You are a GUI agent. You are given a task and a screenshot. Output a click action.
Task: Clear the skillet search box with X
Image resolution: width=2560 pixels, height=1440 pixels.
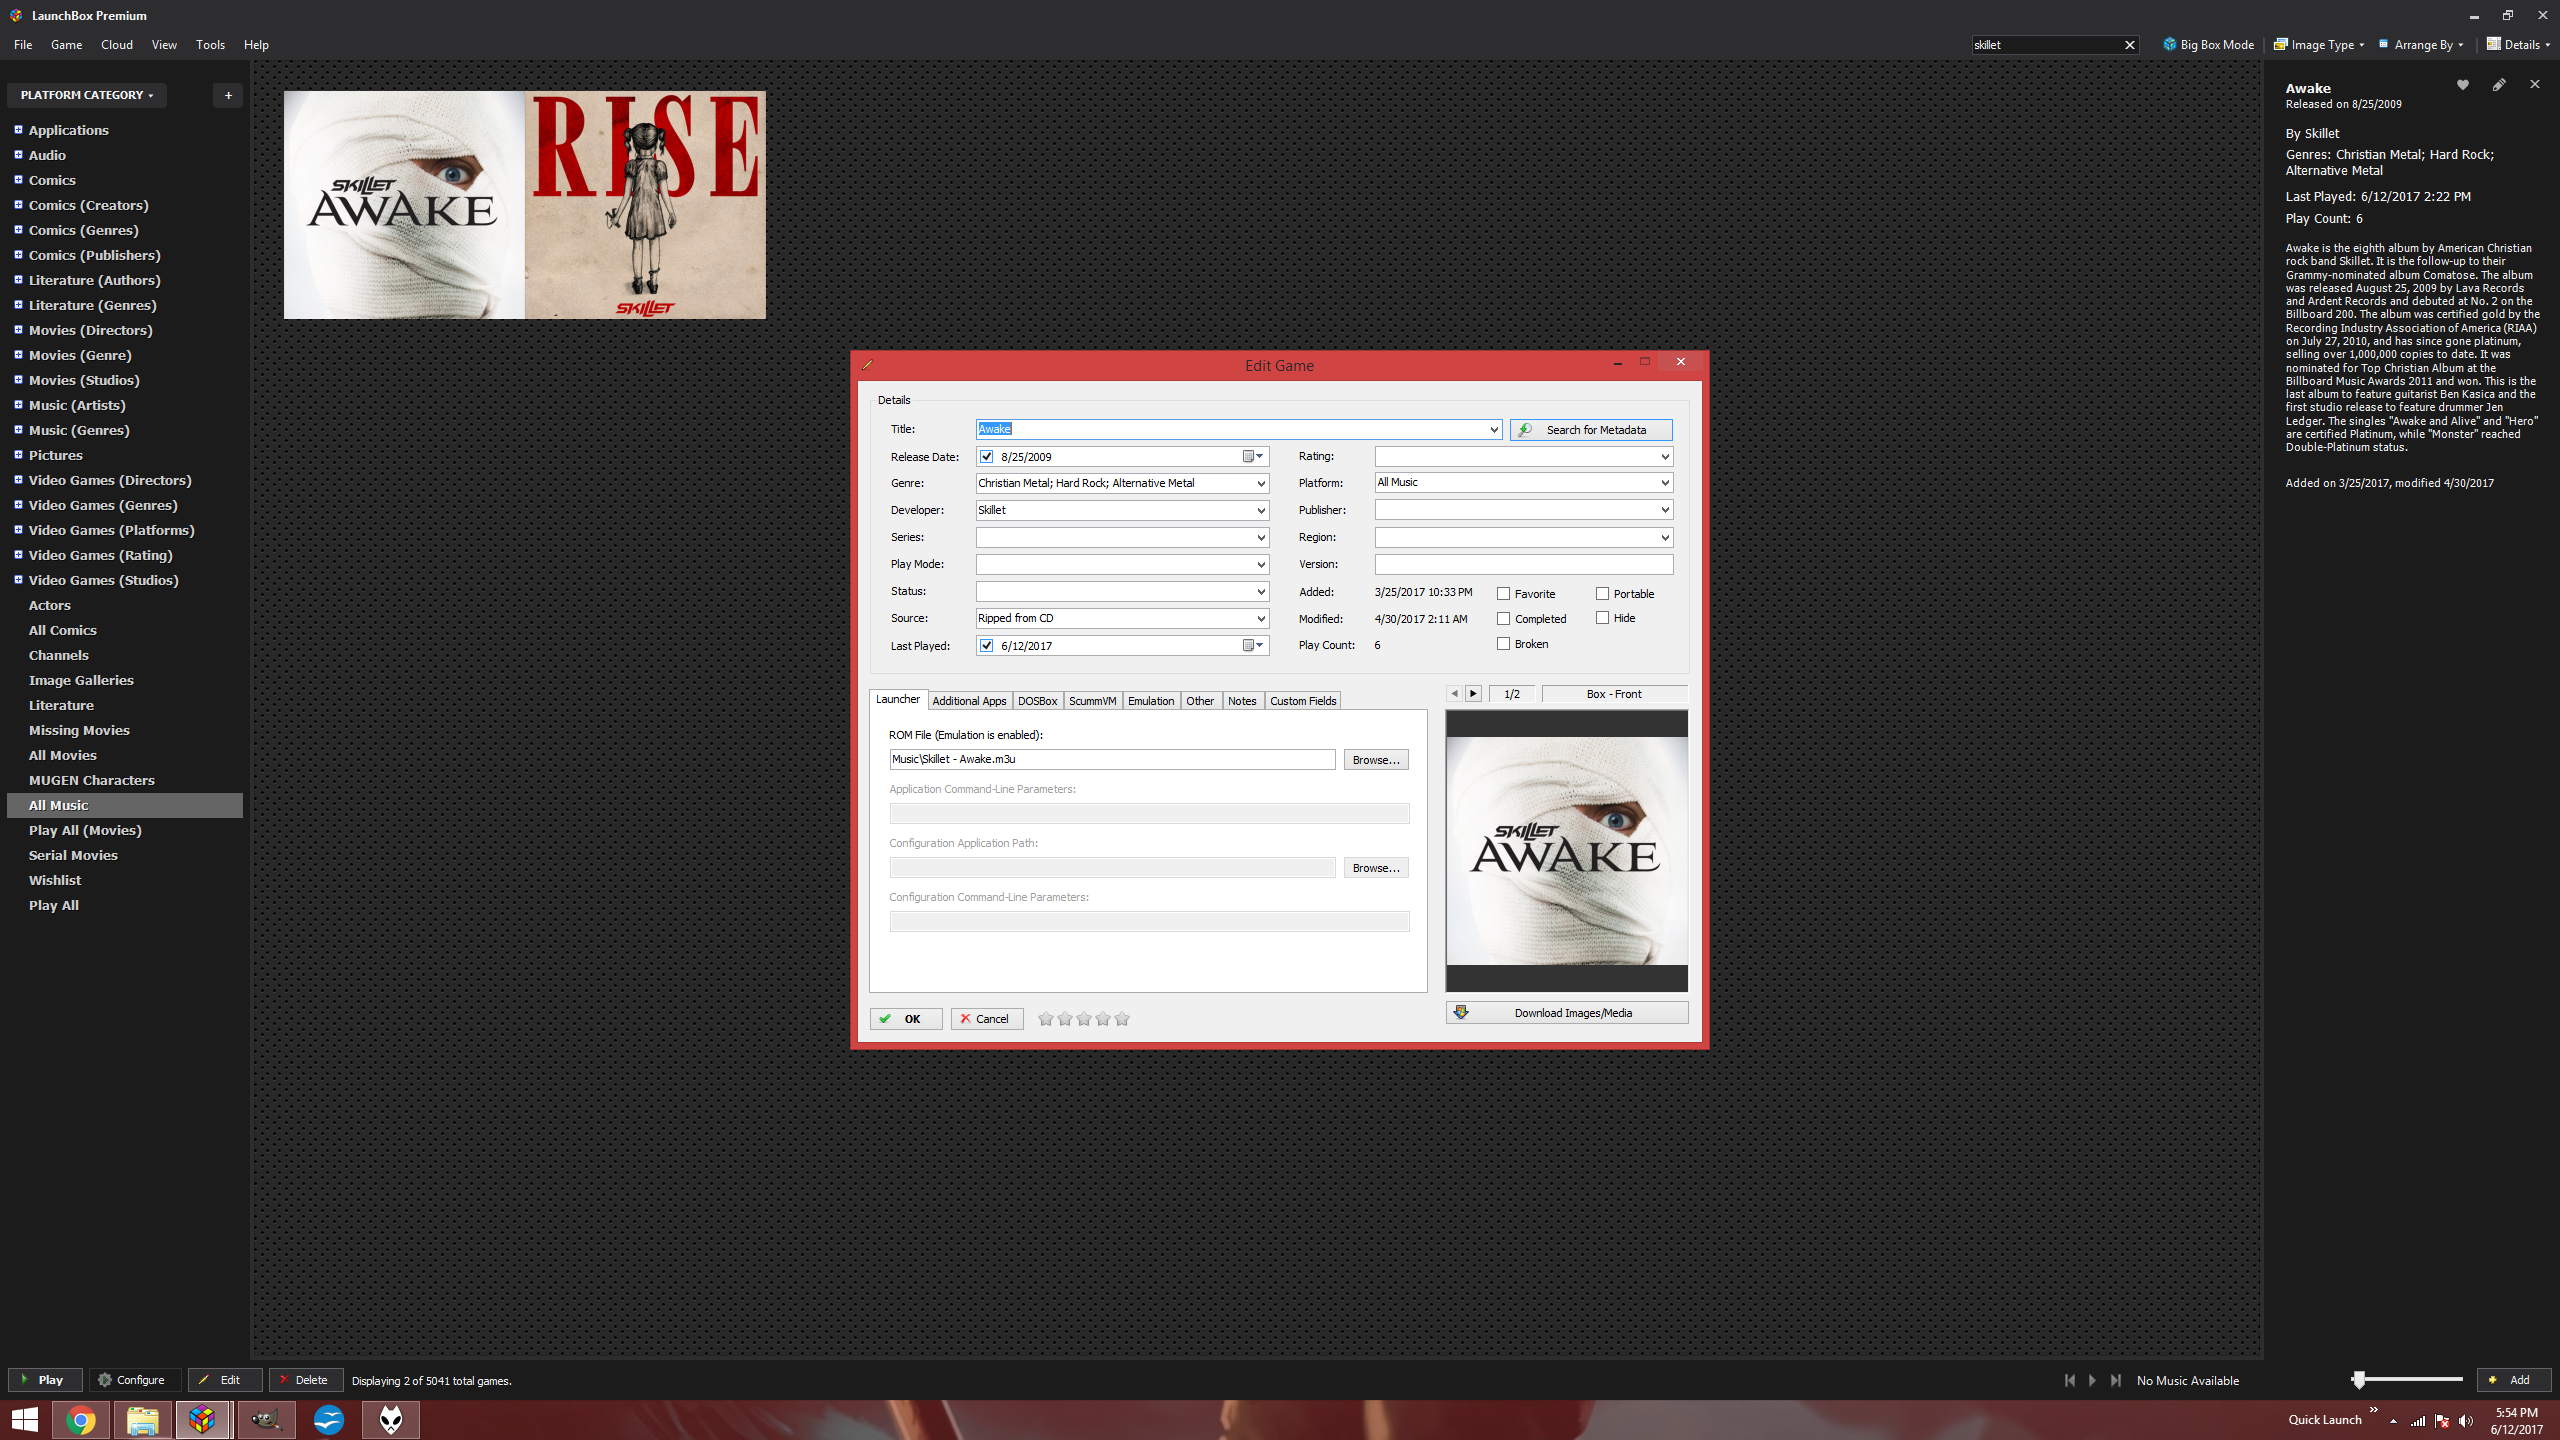pos(2130,45)
